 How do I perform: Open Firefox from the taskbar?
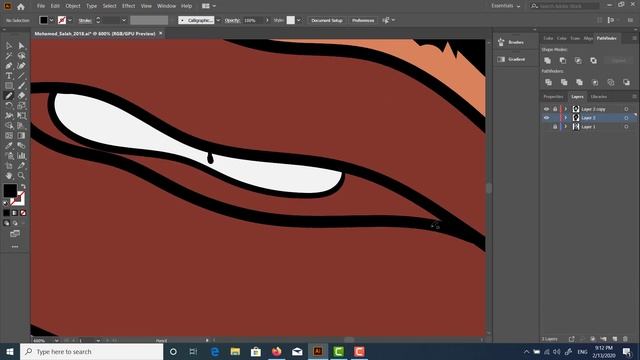(277, 351)
